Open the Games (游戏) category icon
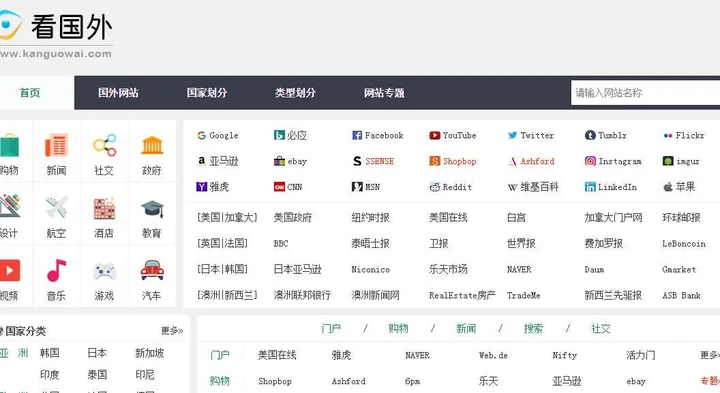Screen dimensions: 720x393 [x=104, y=271]
